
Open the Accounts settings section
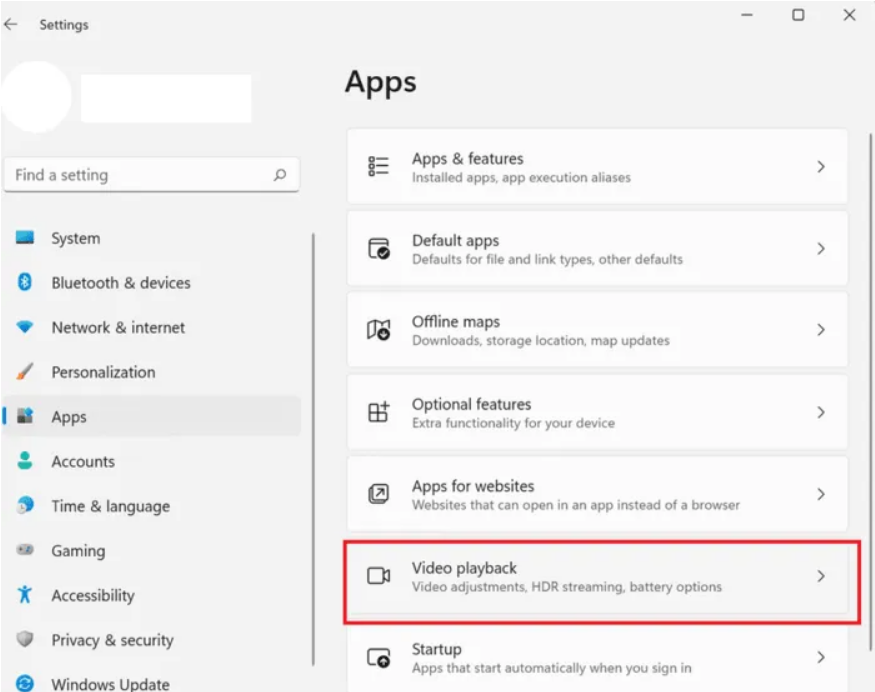click(83, 461)
